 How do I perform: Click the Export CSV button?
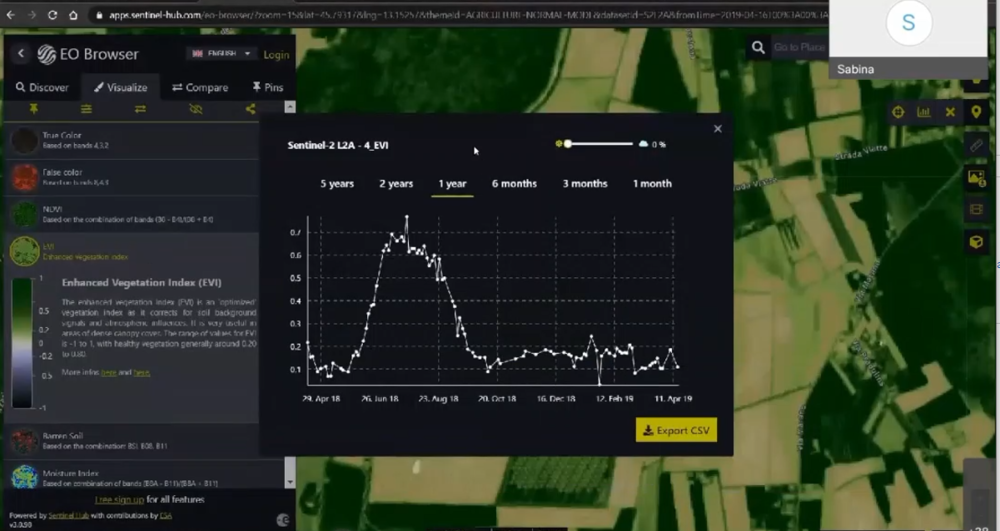[x=676, y=430]
